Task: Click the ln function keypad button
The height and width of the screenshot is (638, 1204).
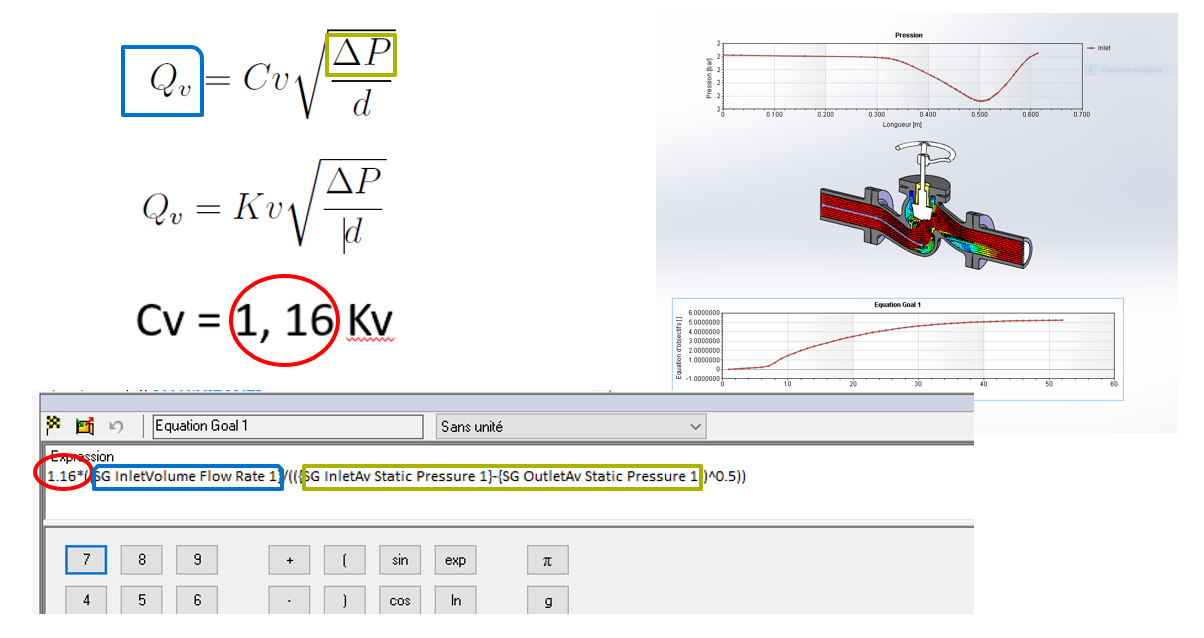Action: [455, 600]
